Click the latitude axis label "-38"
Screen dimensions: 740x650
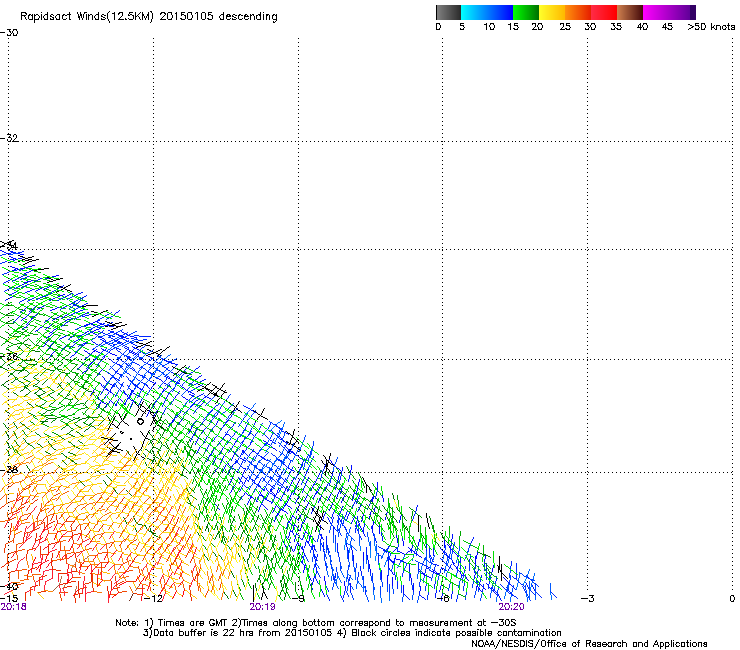[9, 470]
